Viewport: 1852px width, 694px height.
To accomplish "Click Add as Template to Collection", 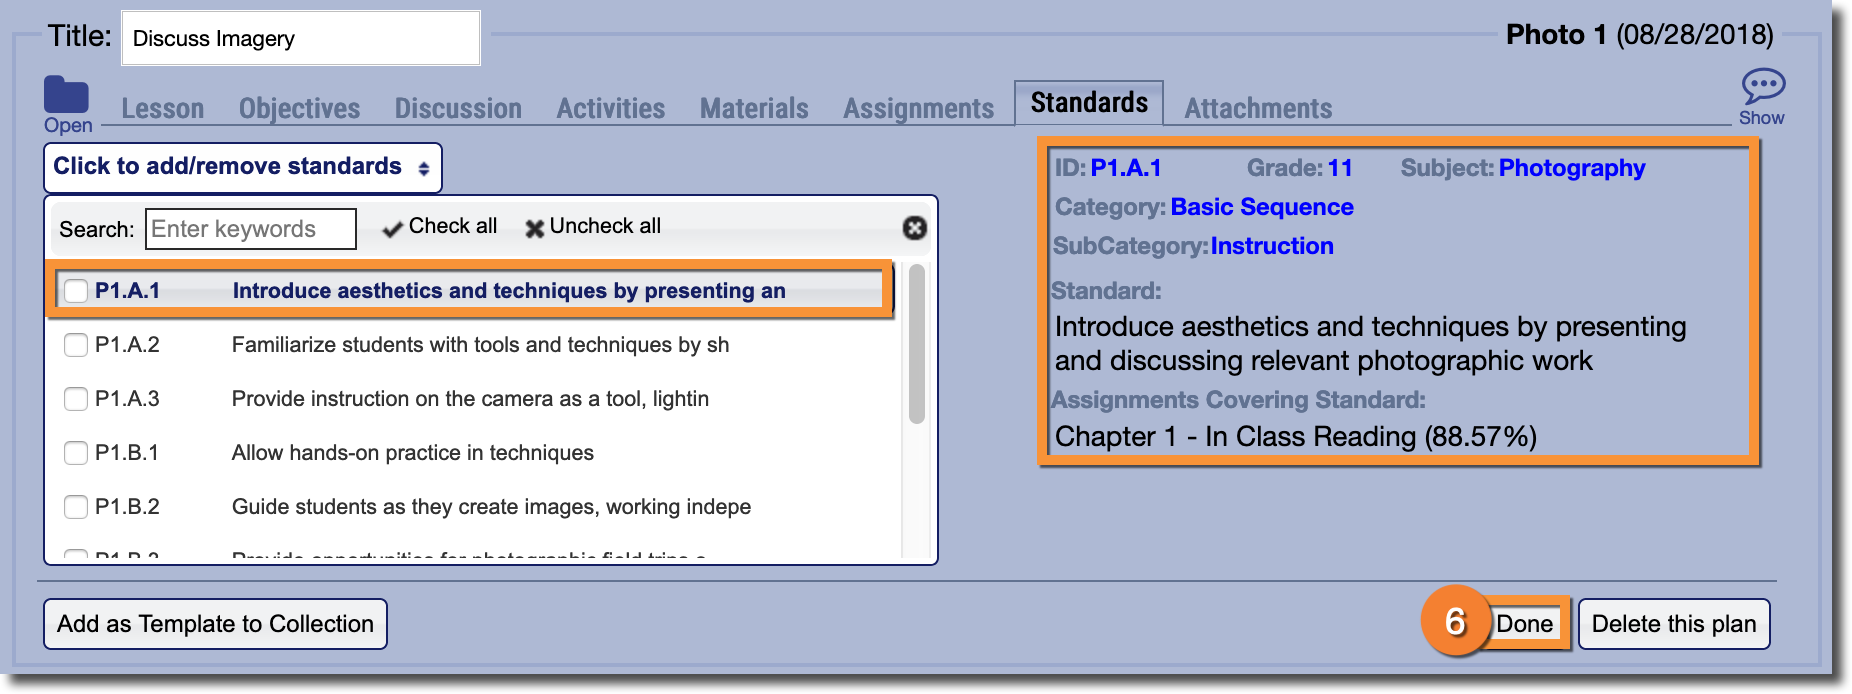I will point(215,624).
